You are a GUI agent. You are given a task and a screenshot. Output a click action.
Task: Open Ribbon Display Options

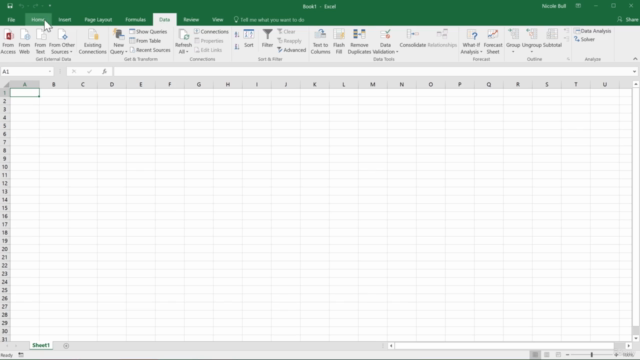(x=578, y=6)
